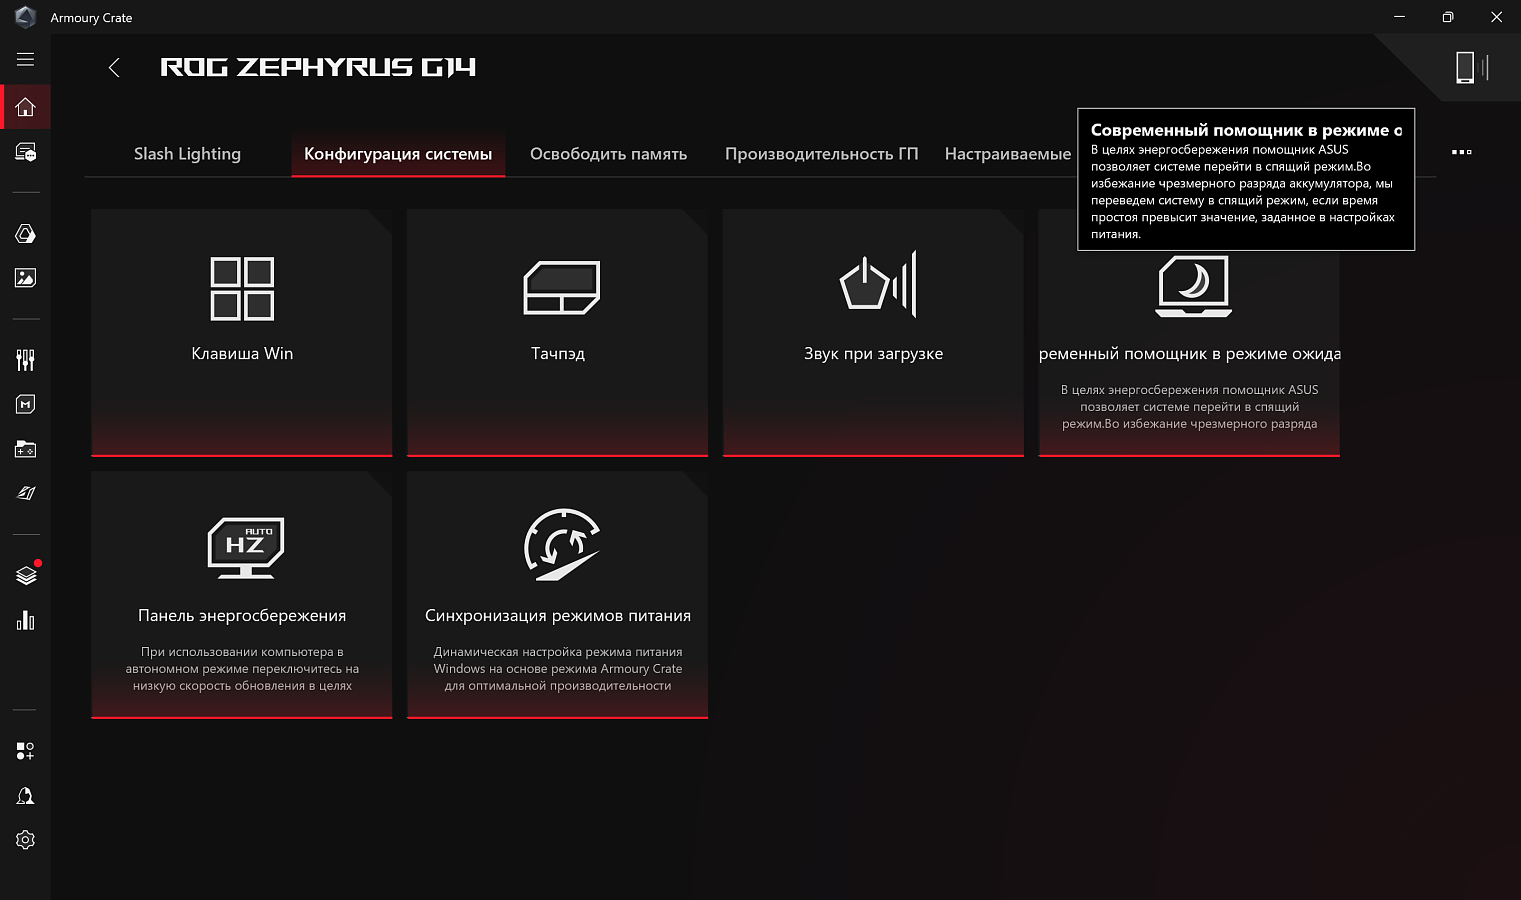The width and height of the screenshot is (1521, 900).
Task: Open the bar chart statistics sidebar icon
Action: pos(25,621)
